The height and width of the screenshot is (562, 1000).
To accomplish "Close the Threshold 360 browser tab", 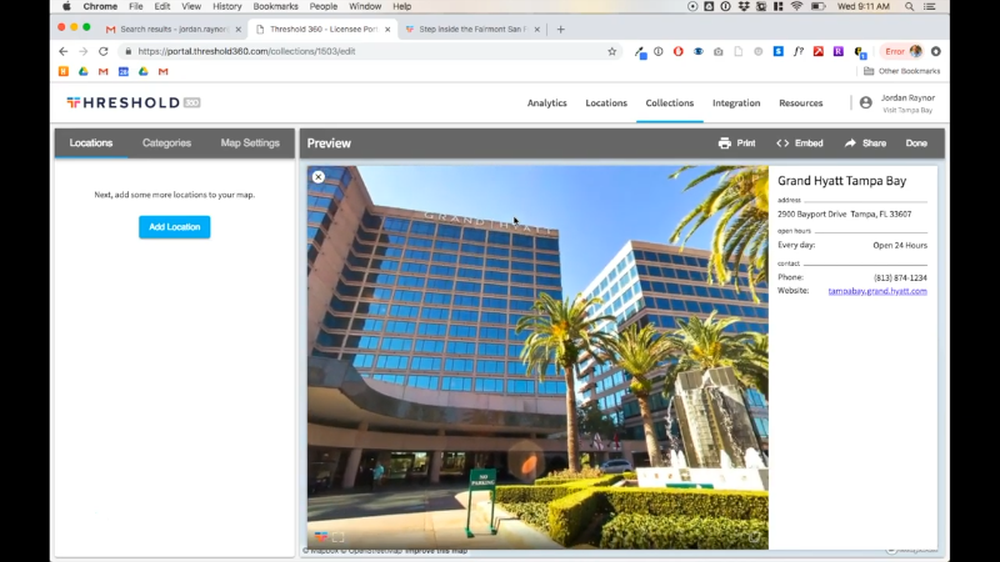I will coord(387,29).
